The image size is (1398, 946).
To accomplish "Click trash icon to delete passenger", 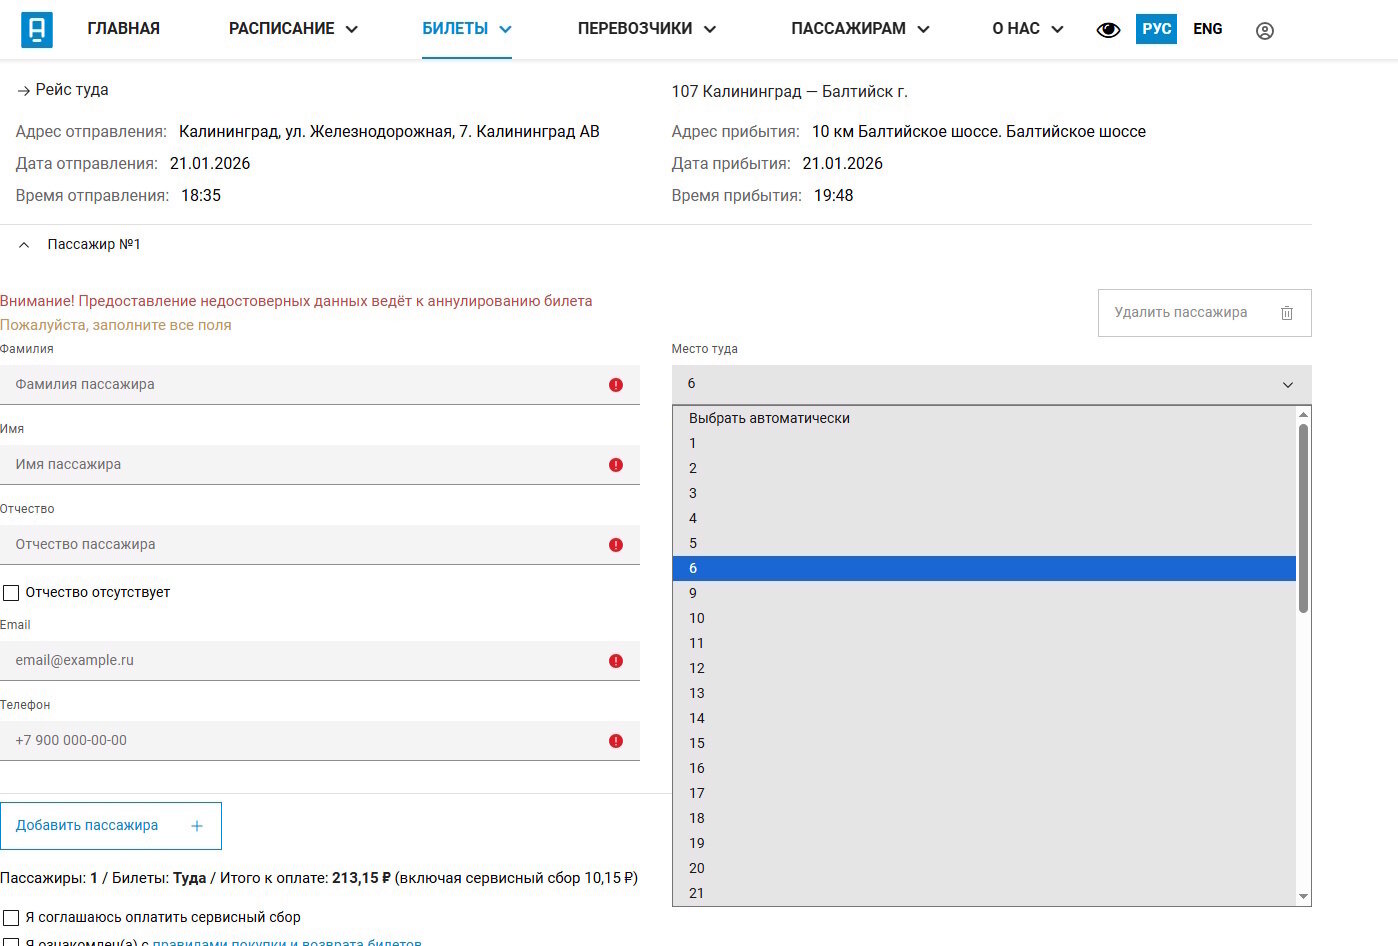I will [1286, 313].
